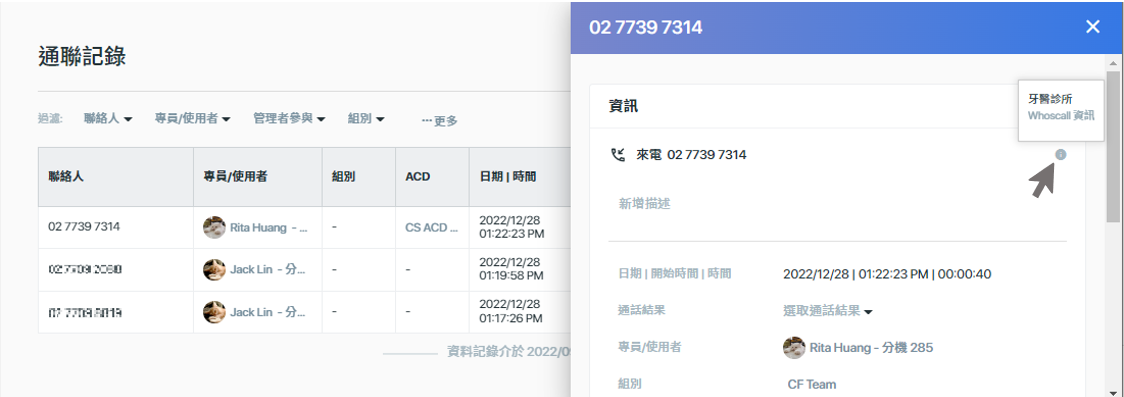The width and height of the screenshot is (1124, 397).
Task: Click Jack Lin avatar in 01:19:58 PM row
Action: click(x=214, y=269)
